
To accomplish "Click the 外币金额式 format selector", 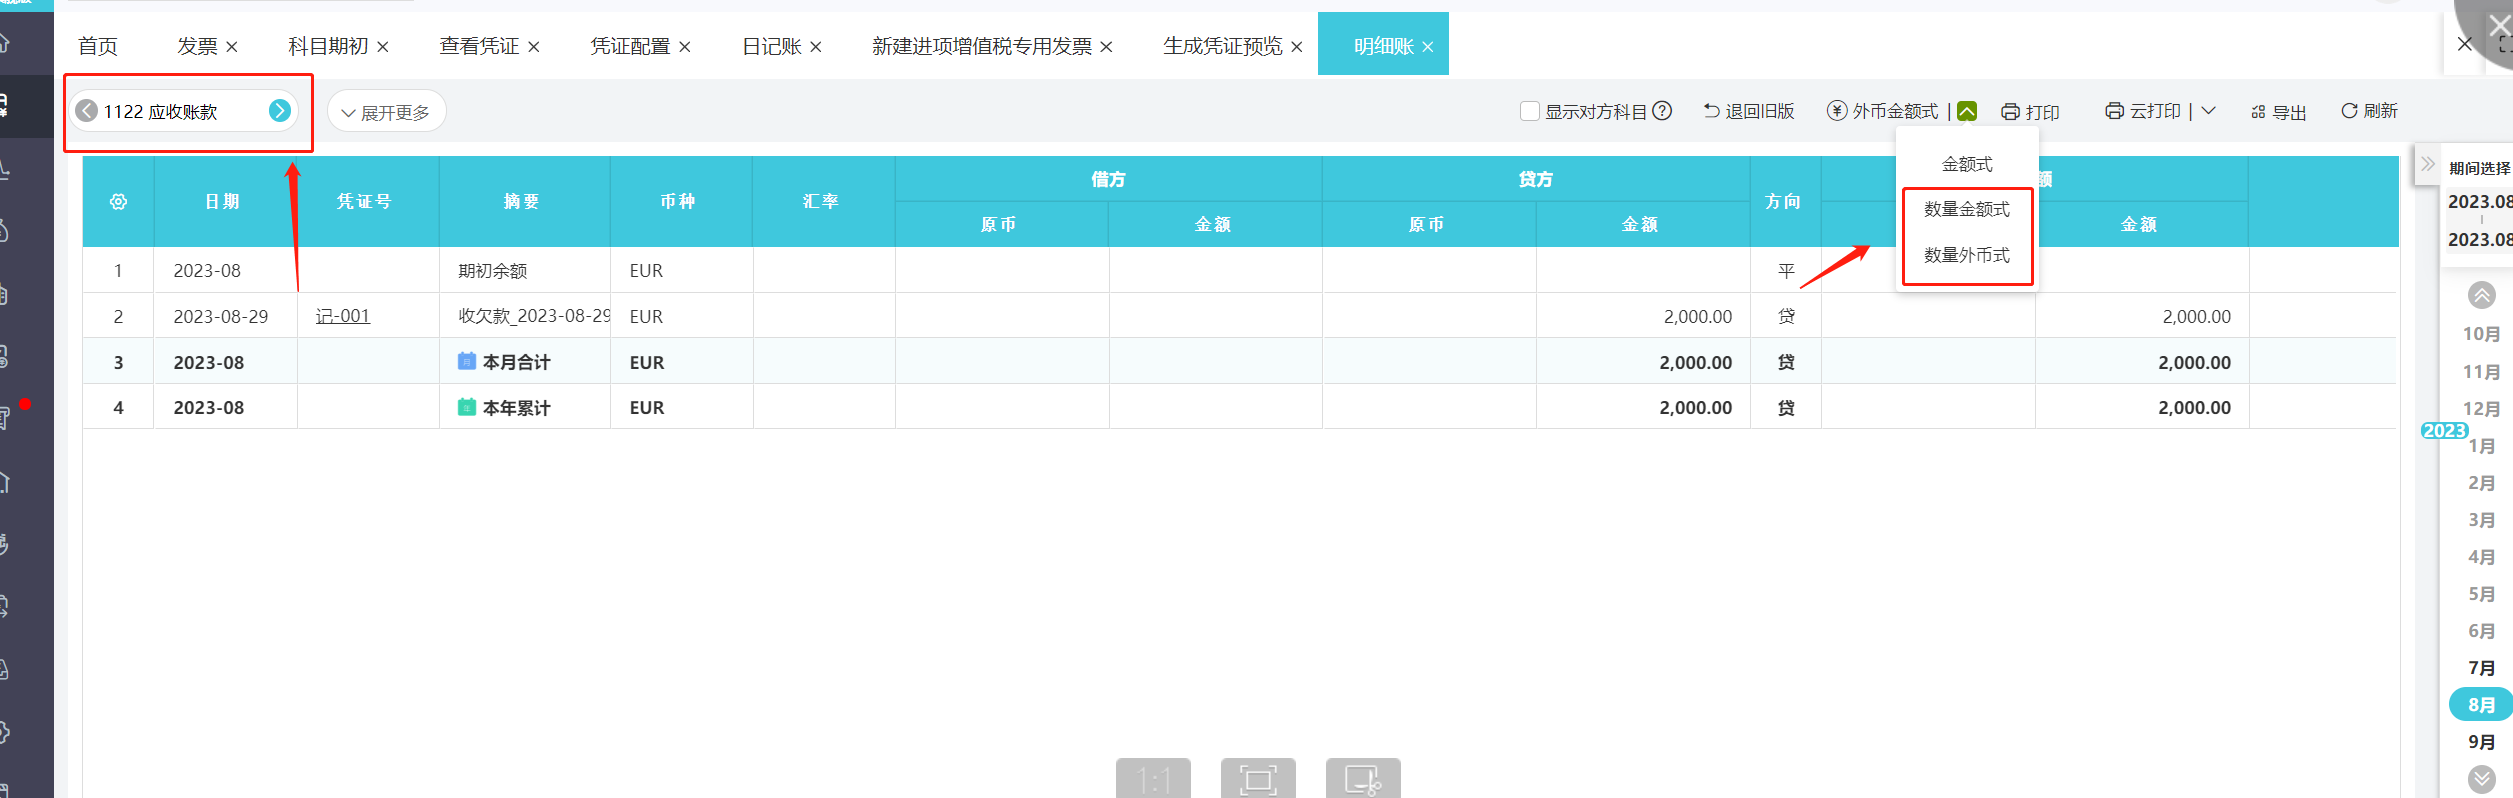I will pyautogui.click(x=1883, y=111).
